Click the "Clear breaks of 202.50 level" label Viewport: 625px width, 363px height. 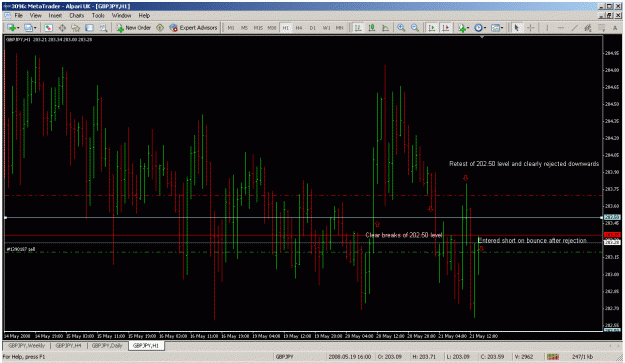(x=404, y=235)
